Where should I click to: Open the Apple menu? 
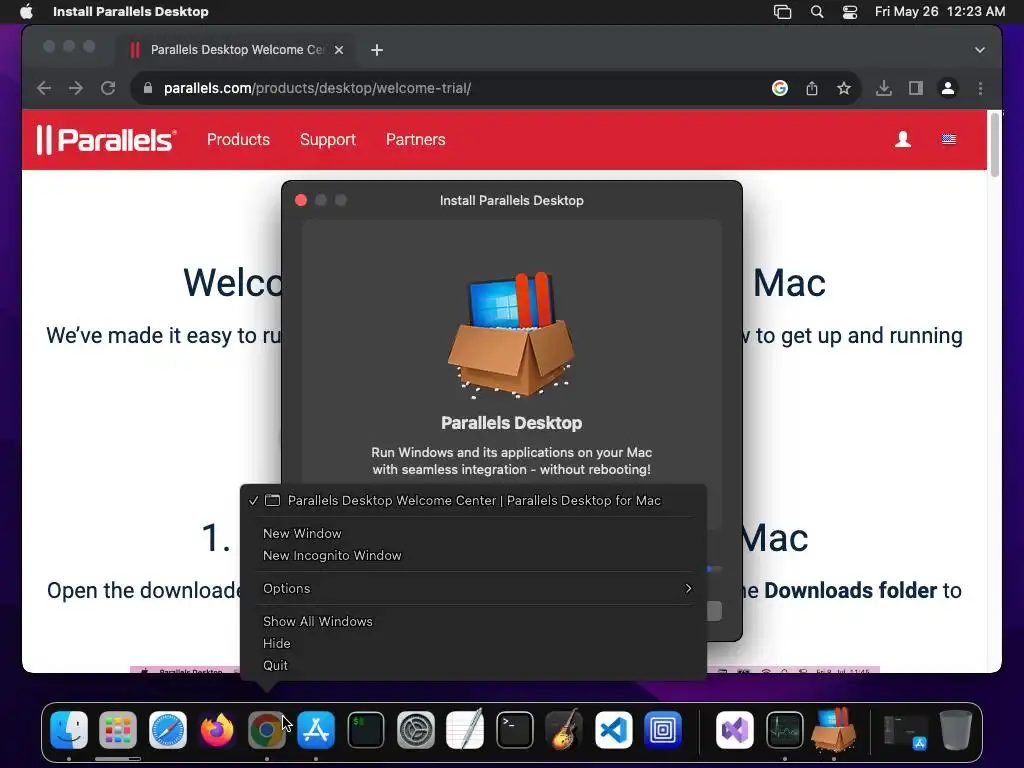26,12
